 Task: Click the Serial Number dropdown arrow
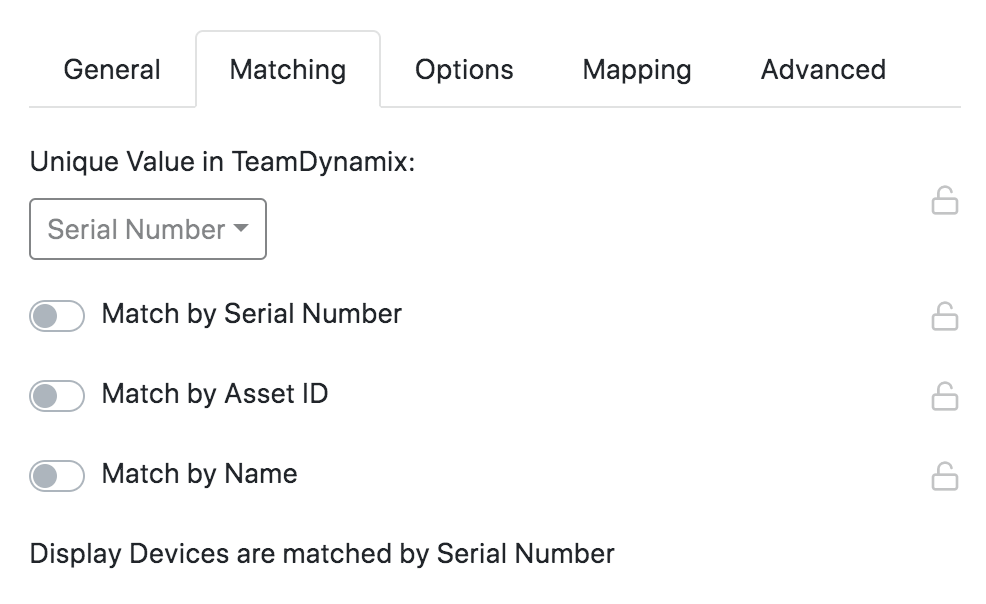coord(240,229)
